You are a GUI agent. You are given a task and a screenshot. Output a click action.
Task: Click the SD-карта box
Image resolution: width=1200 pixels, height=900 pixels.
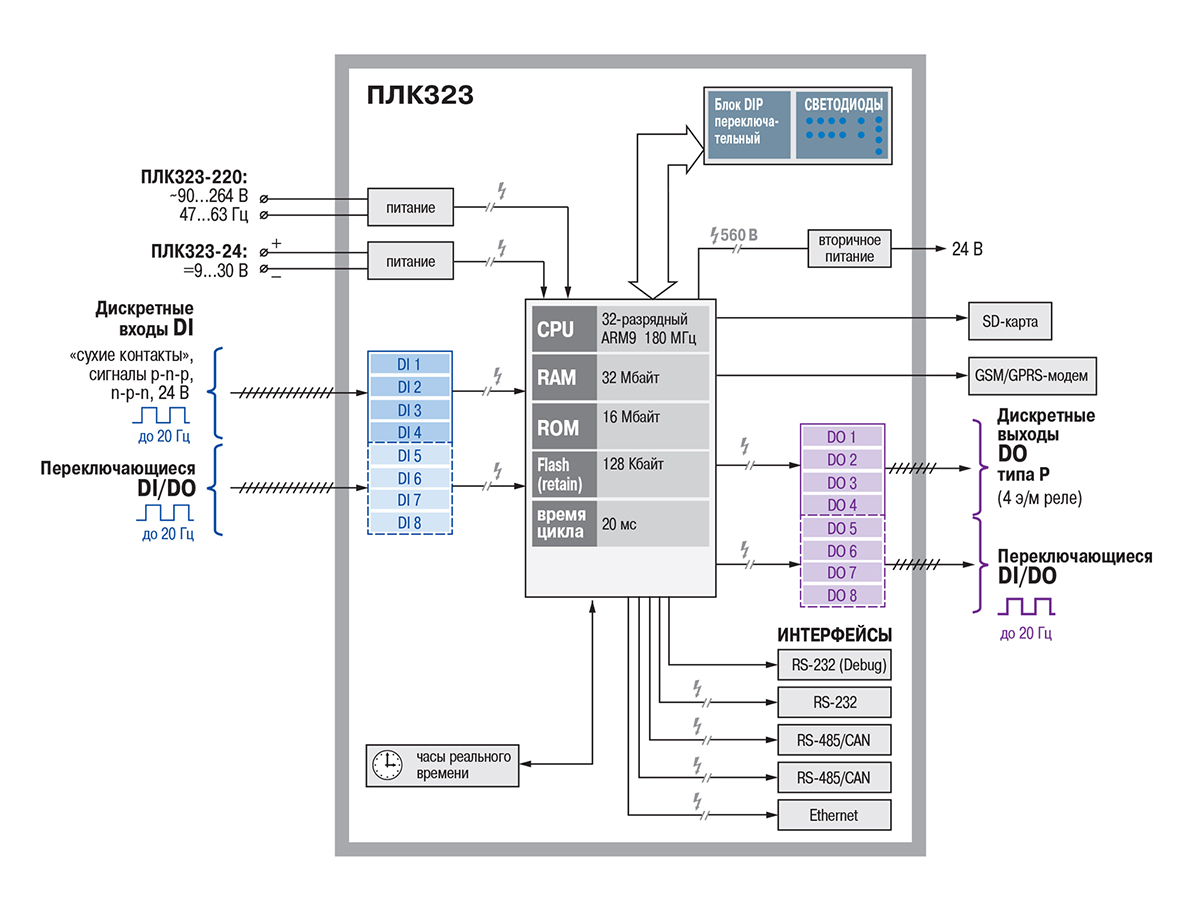(x=1009, y=323)
